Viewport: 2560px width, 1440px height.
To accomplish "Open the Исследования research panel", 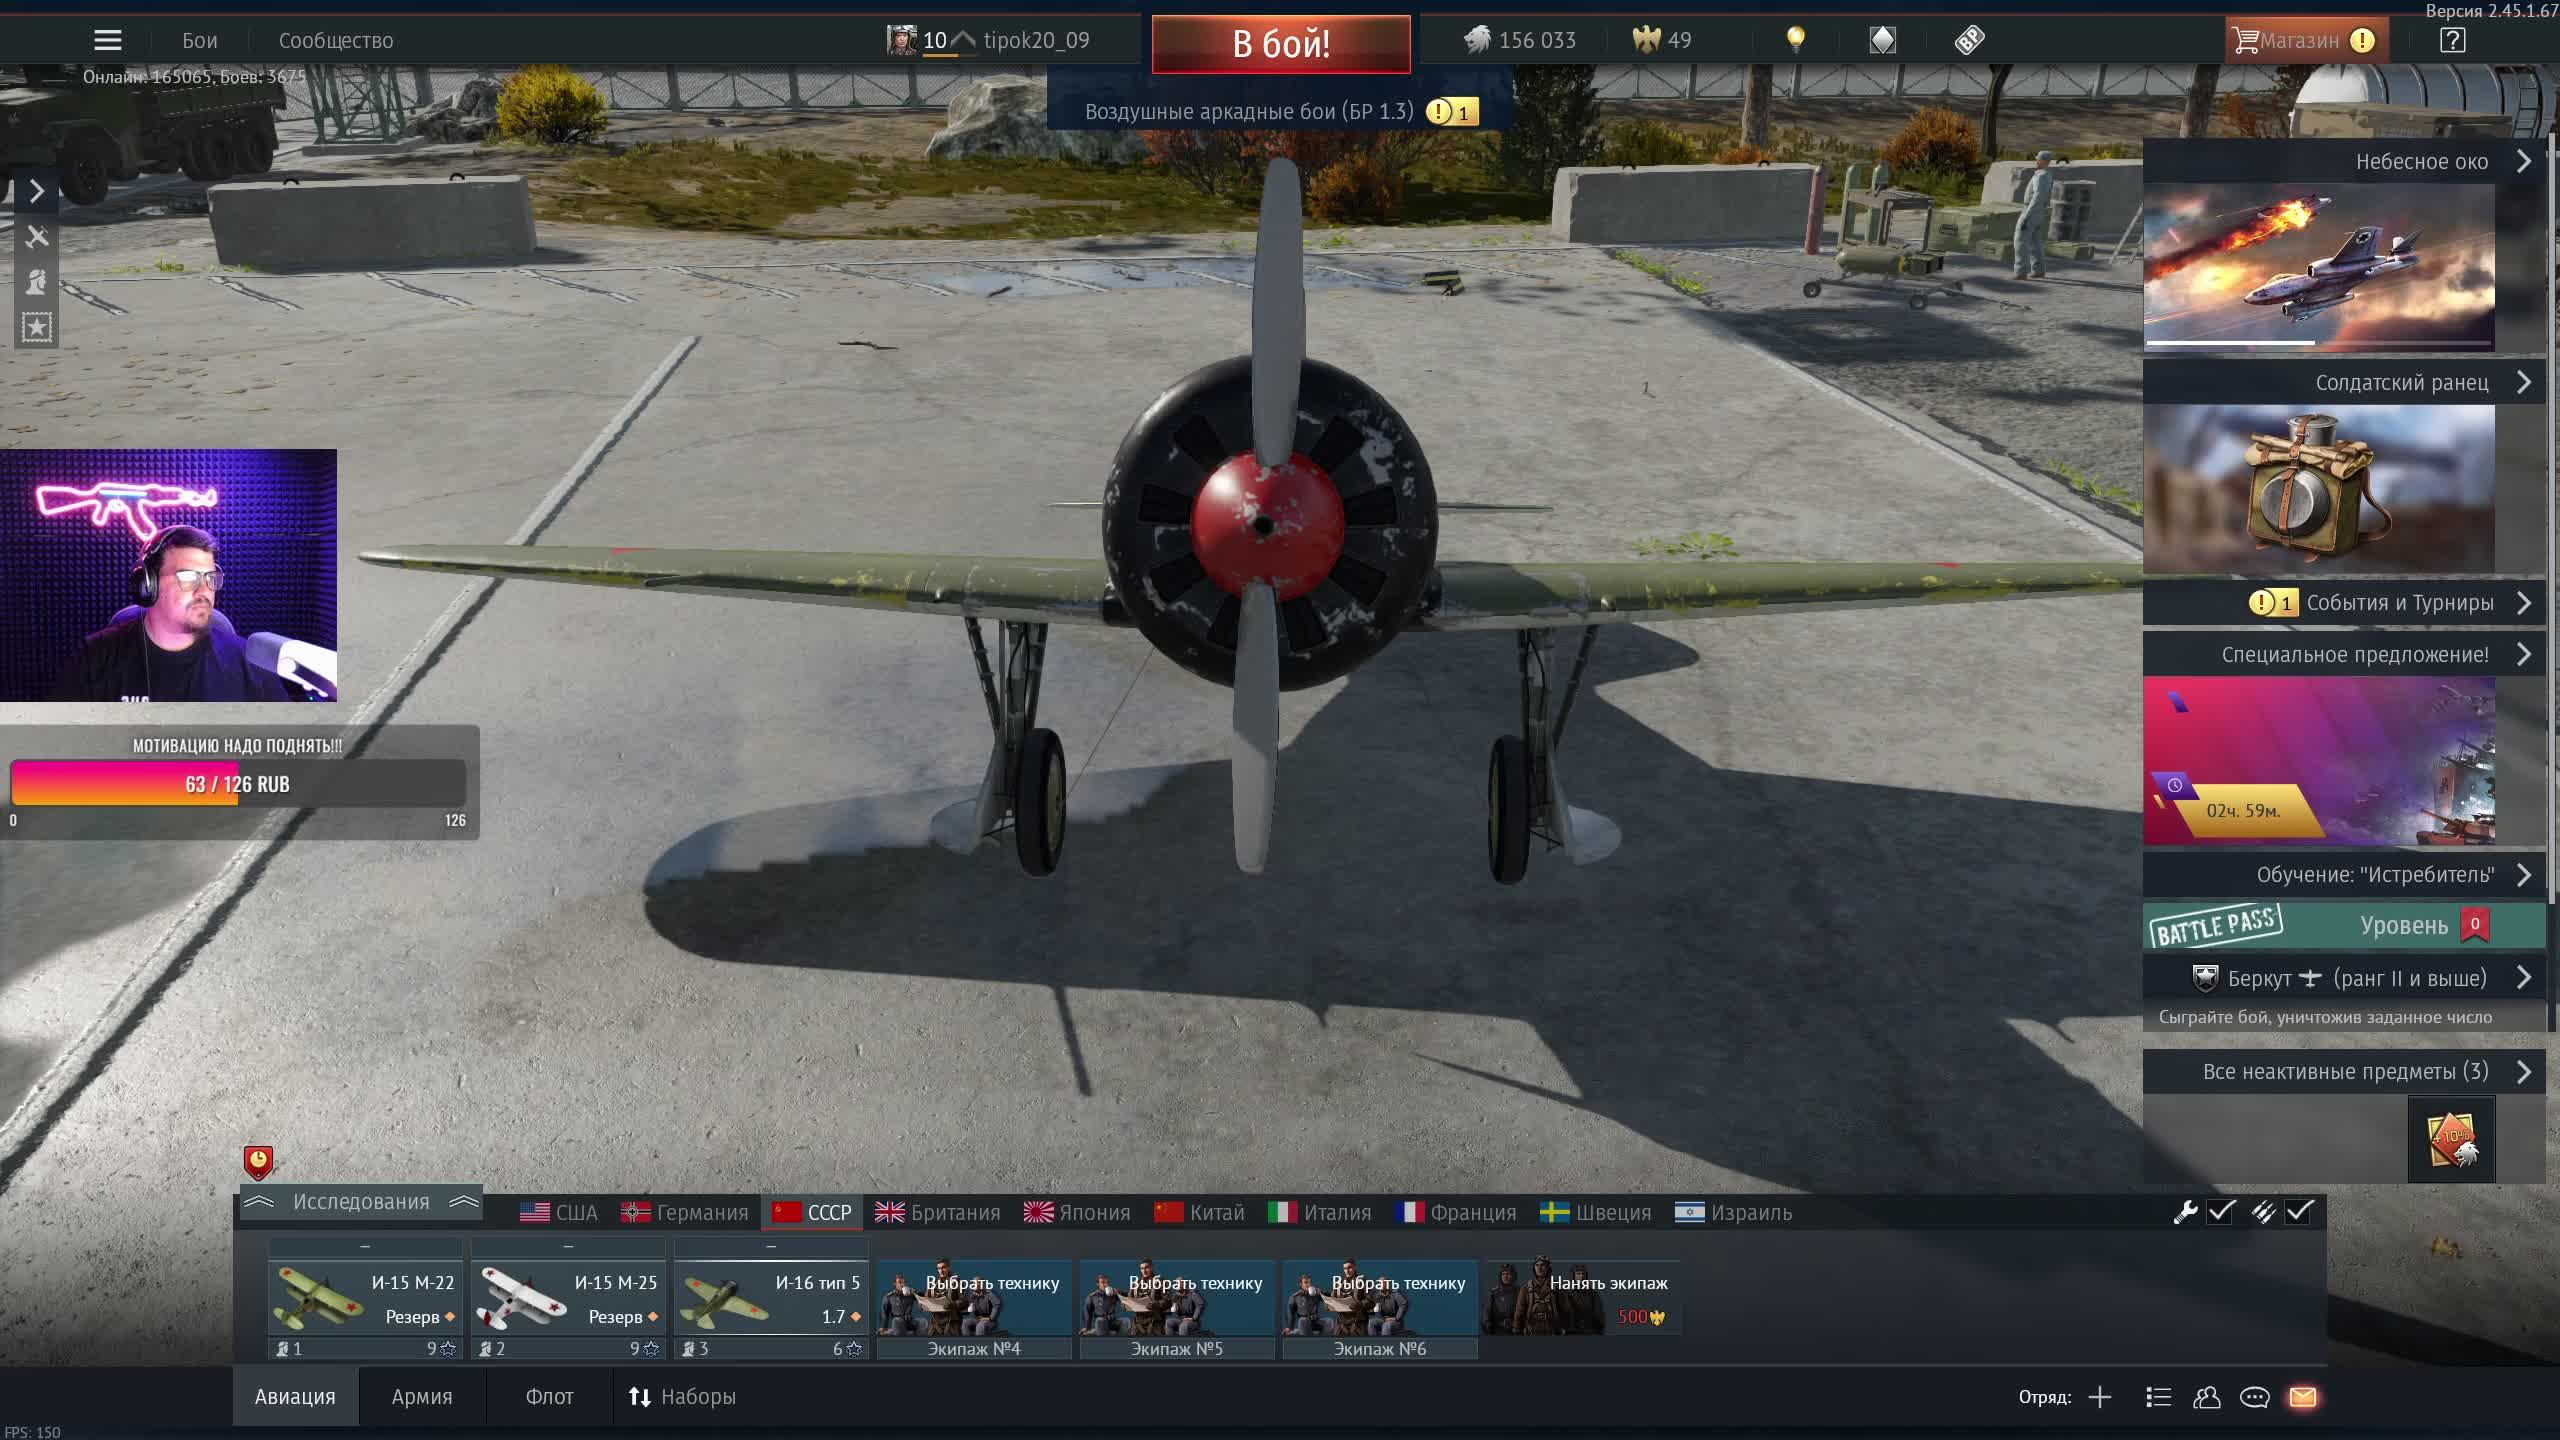I will click(360, 1202).
